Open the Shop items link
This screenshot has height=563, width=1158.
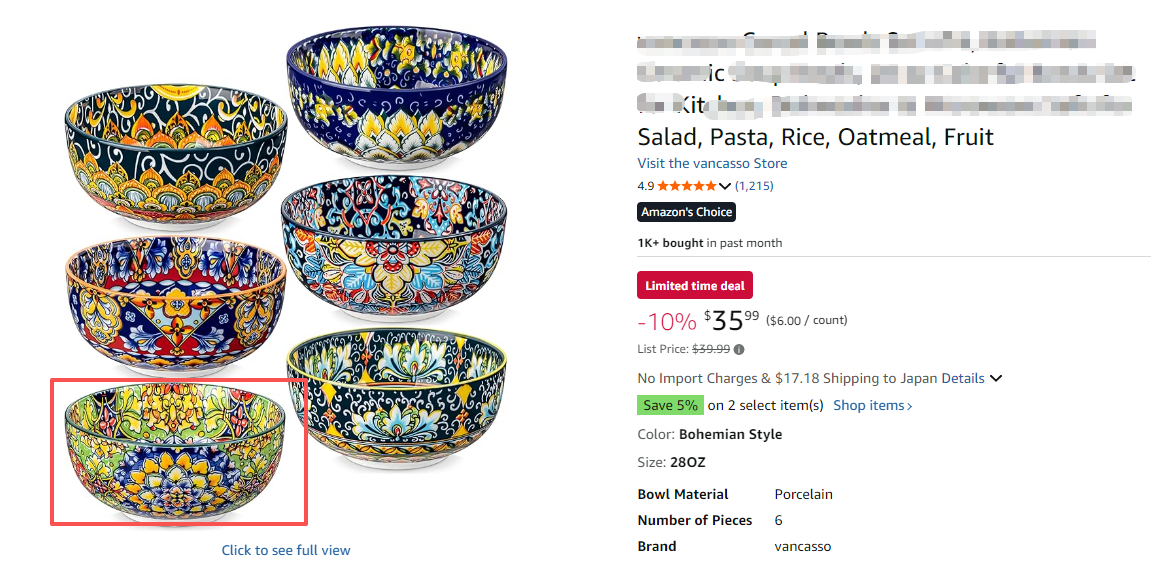pyautogui.click(x=873, y=405)
